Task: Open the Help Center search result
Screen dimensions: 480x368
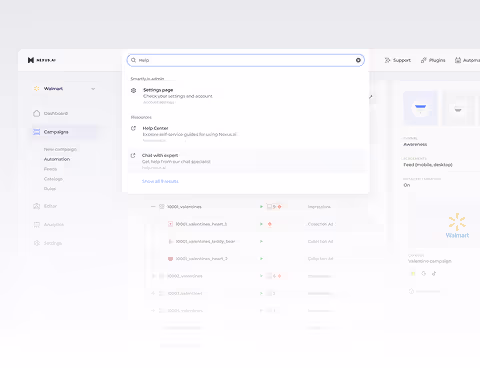Action: tap(247, 134)
